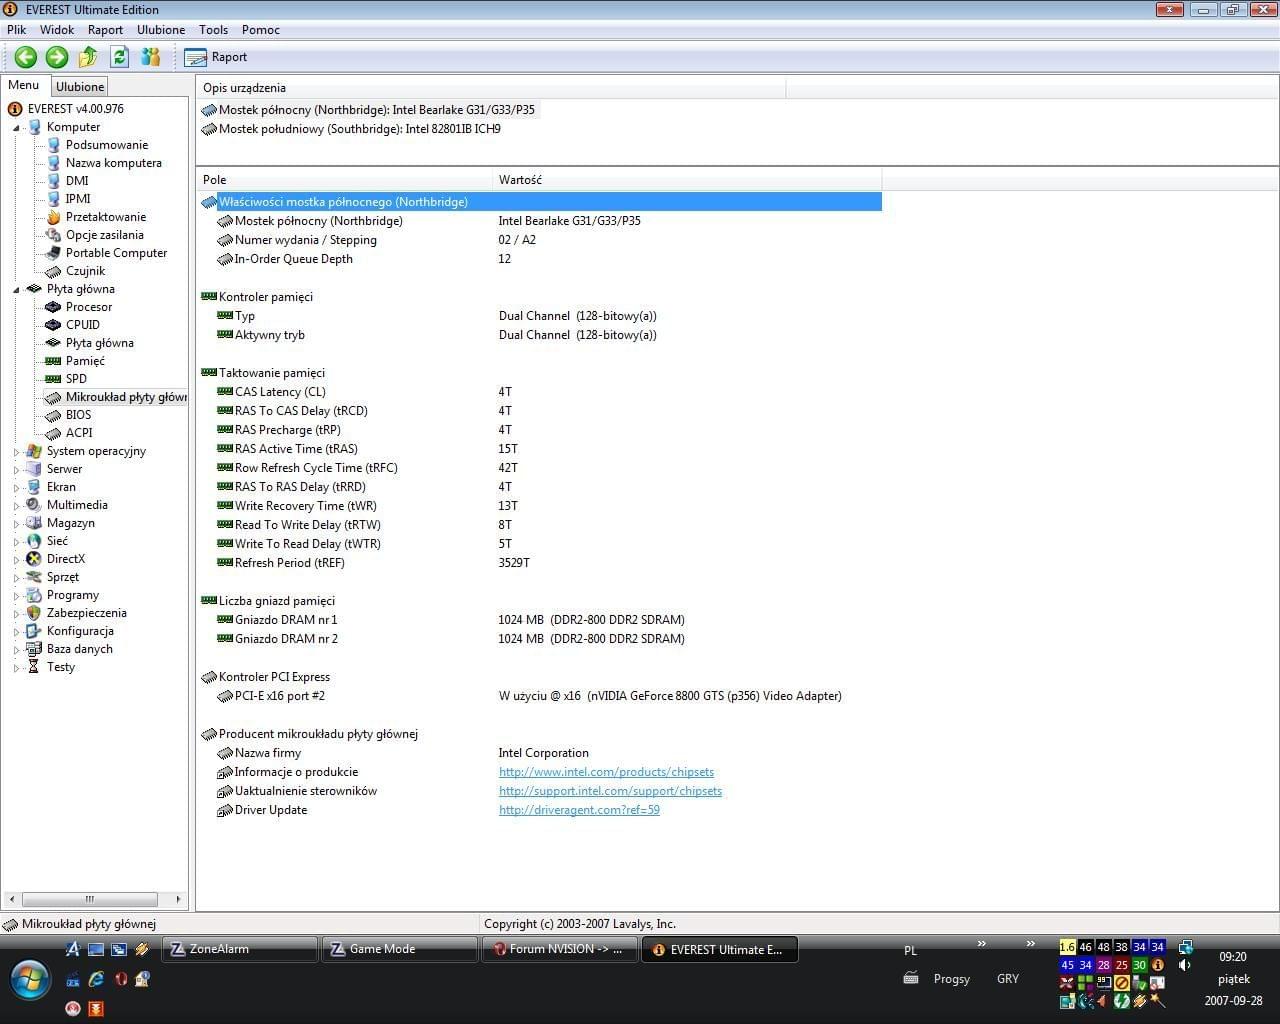Expand the Sieć tree node

tap(16, 542)
